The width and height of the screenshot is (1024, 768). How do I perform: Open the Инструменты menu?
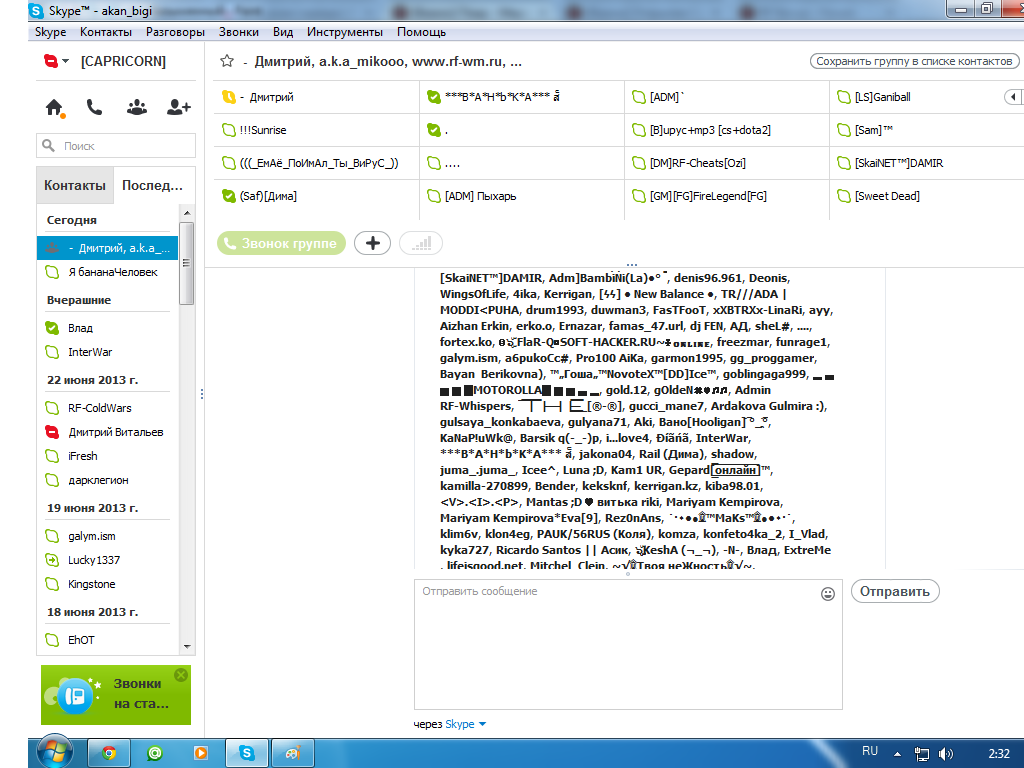tap(345, 32)
